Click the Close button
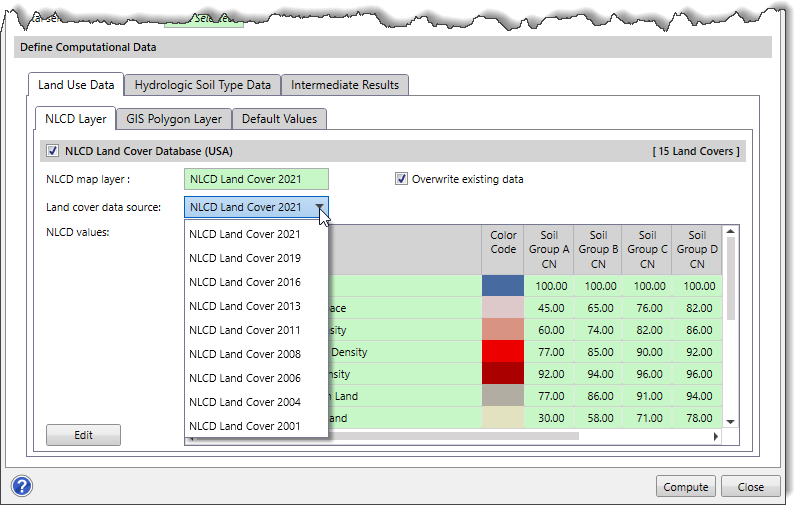 [x=750, y=487]
